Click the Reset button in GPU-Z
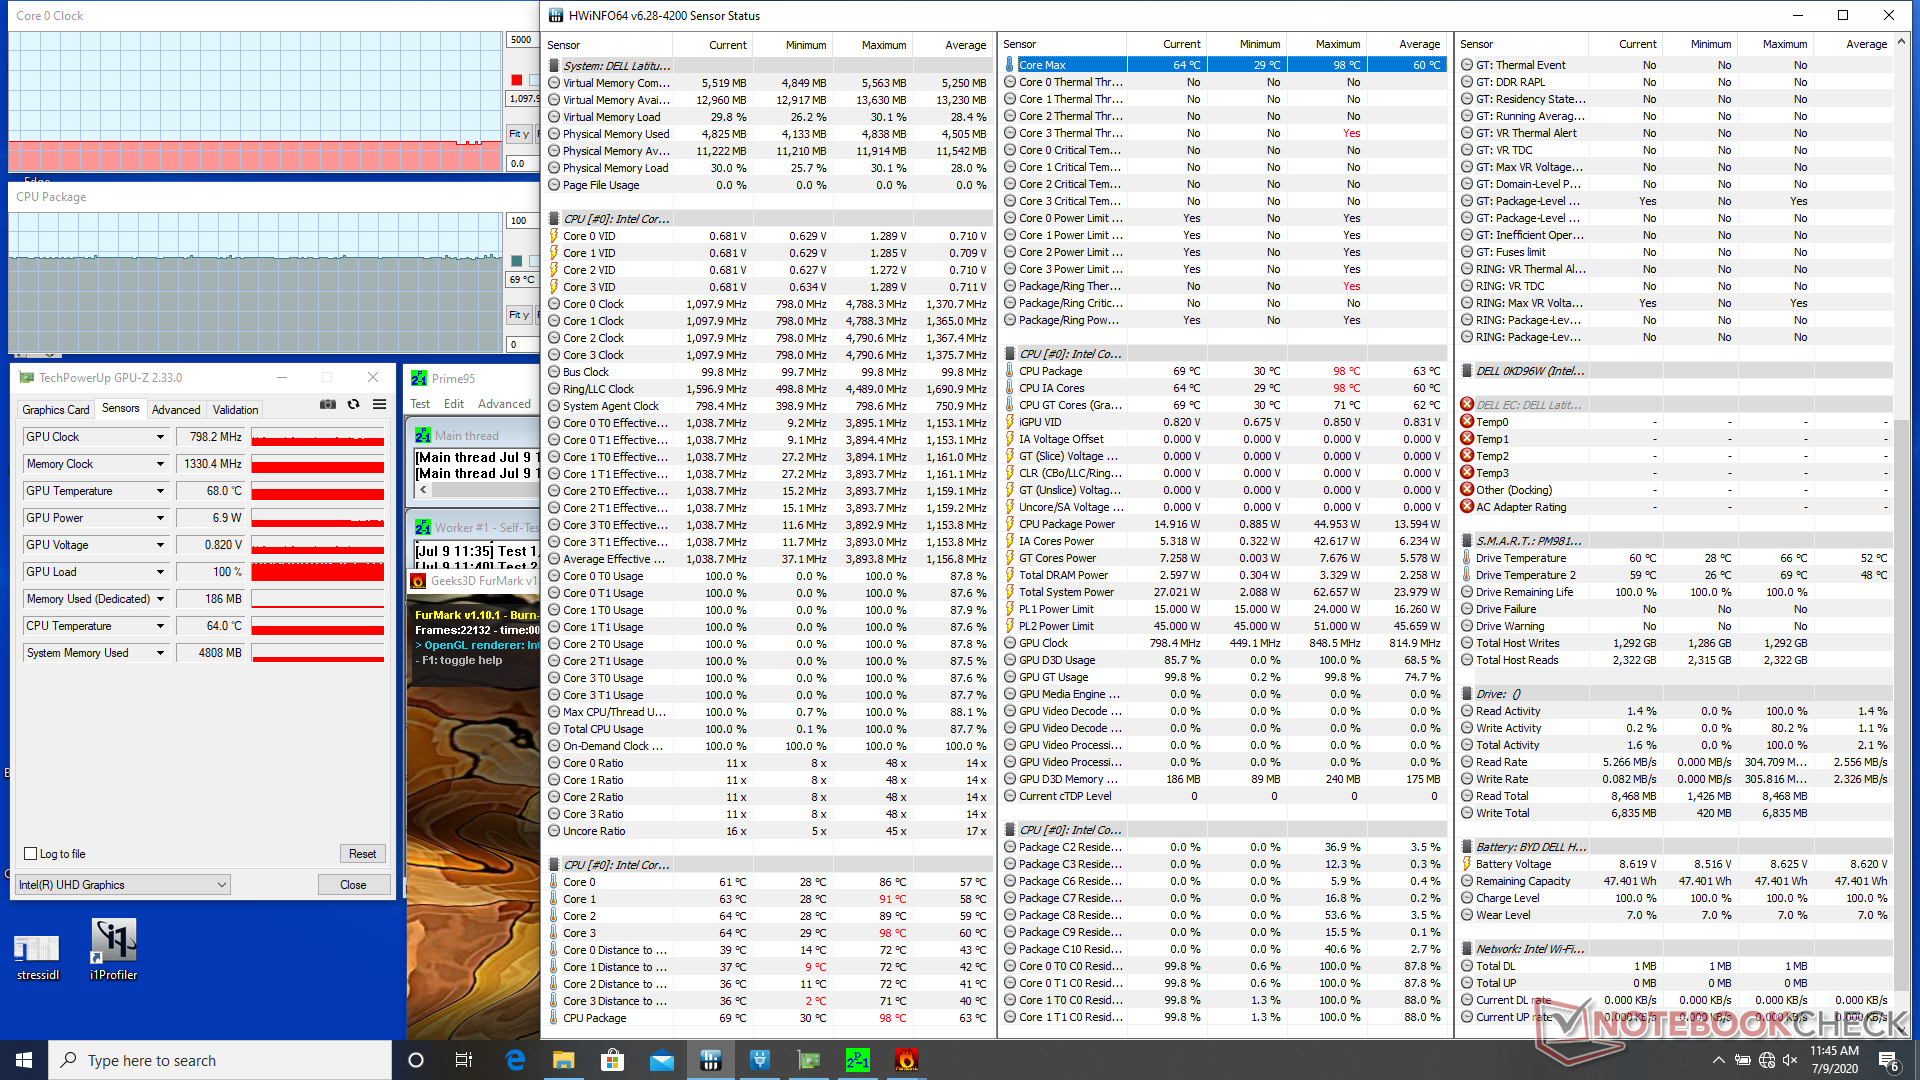The height and width of the screenshot is (1080, 1920). click(x=362, y=854)
